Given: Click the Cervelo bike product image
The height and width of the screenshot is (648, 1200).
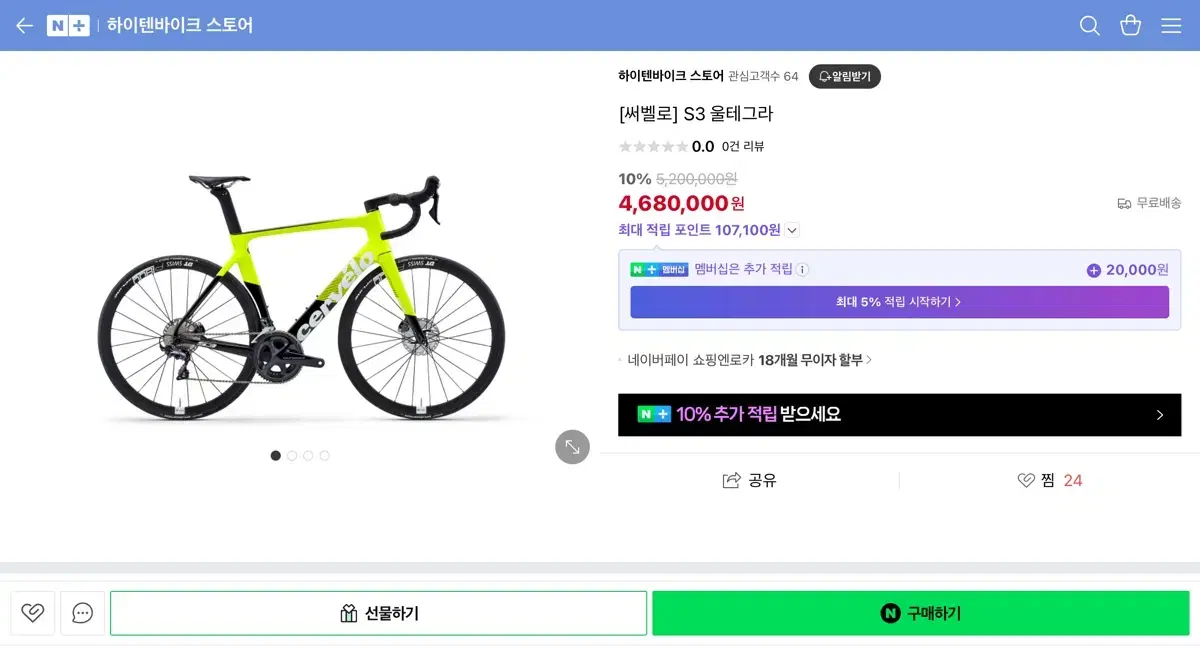Looking at the screenshot, I should pos(300,300).
